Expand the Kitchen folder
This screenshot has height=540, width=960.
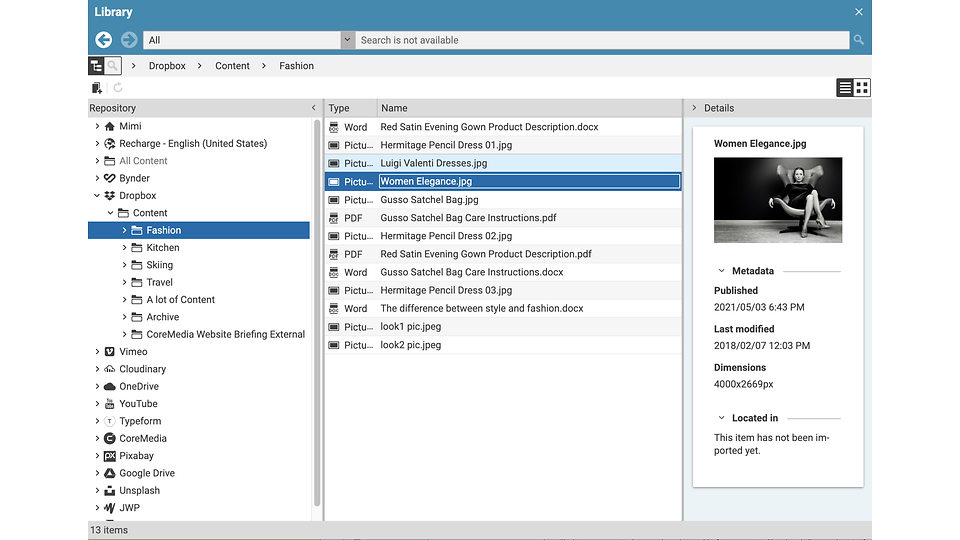(124, 247)
